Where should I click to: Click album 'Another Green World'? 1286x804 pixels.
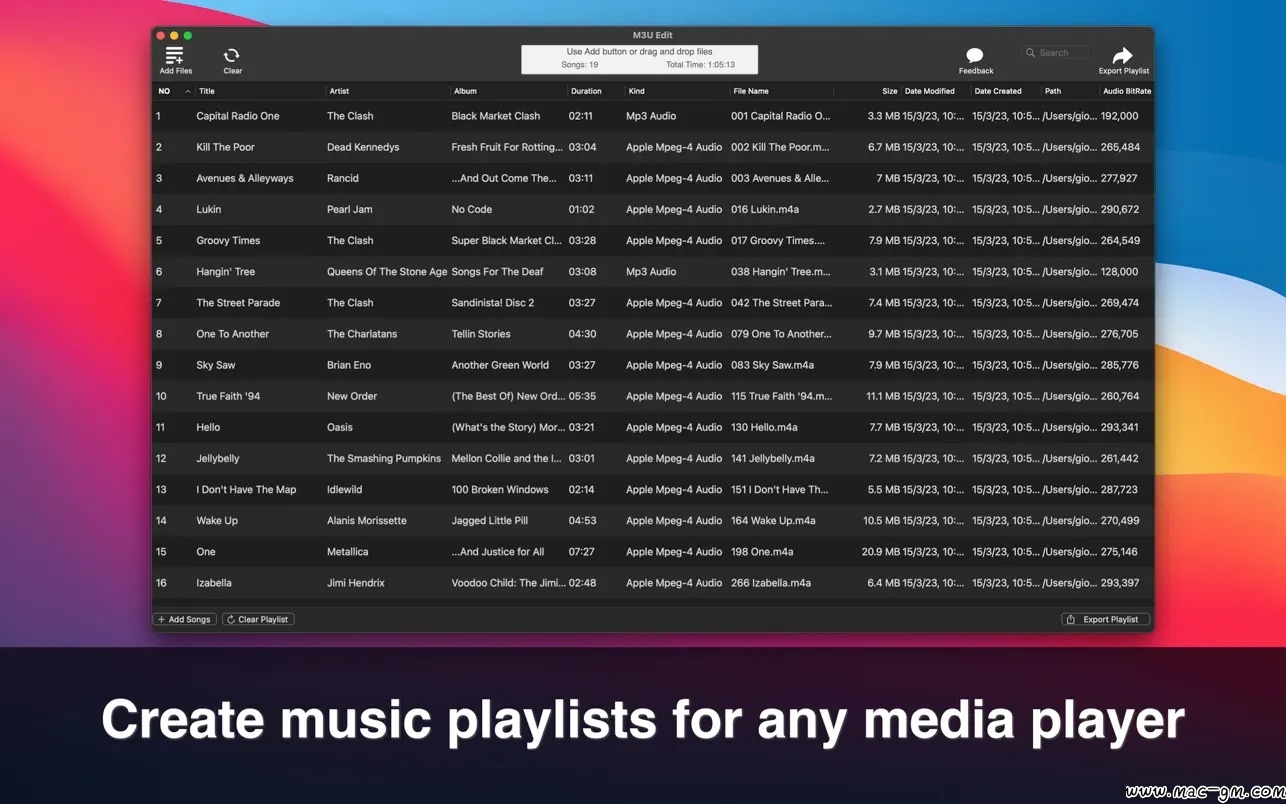coord(500,365)
